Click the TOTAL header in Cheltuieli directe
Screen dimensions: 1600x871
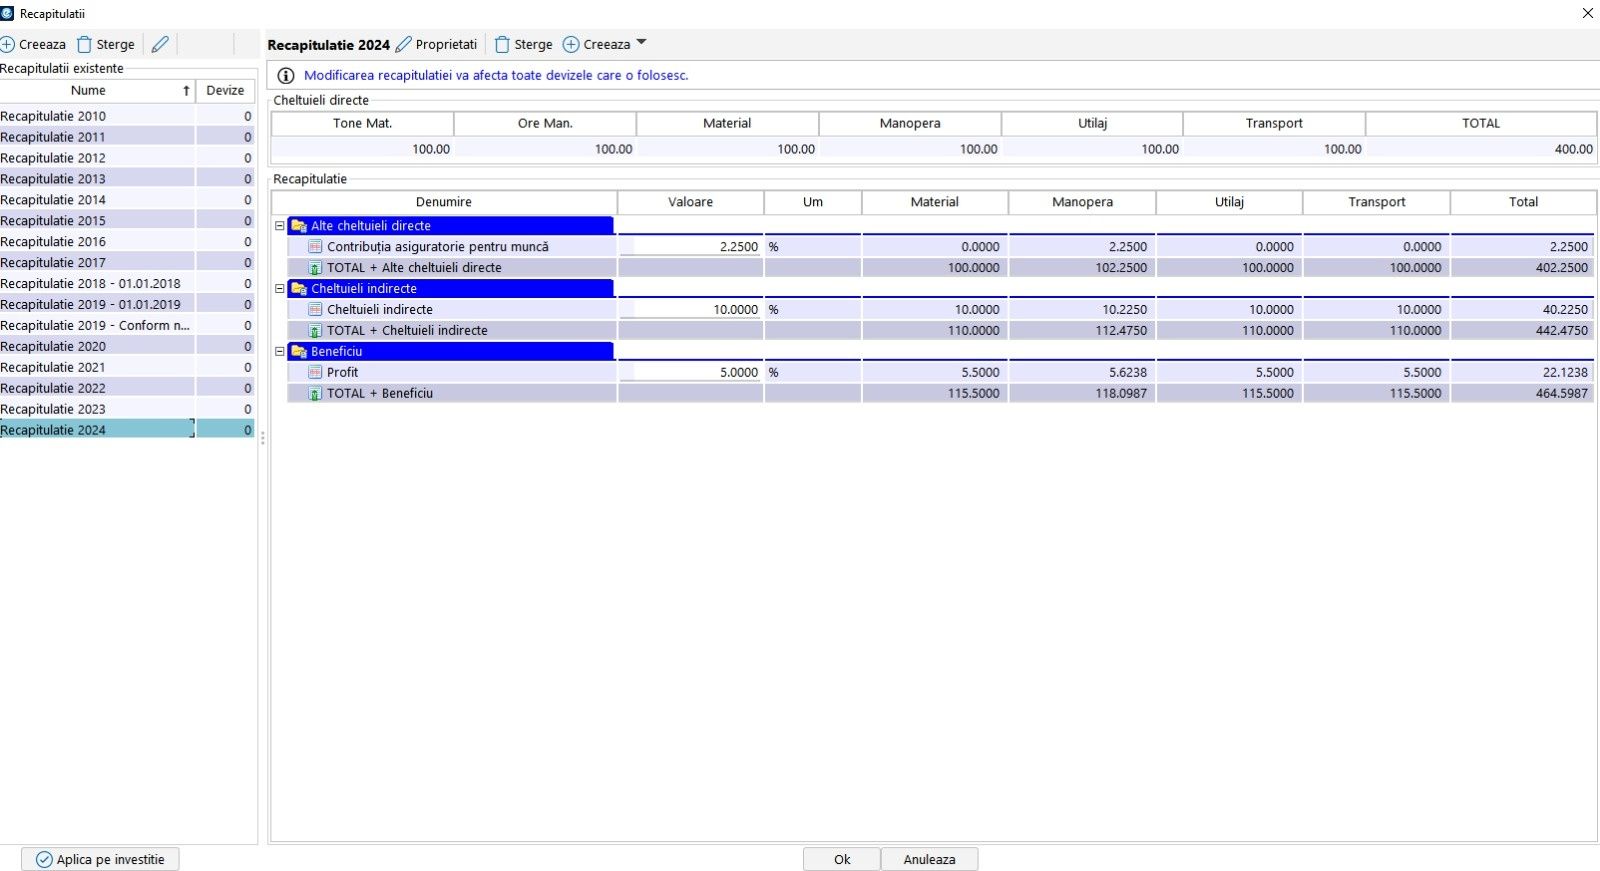(x=1481, y=123)
